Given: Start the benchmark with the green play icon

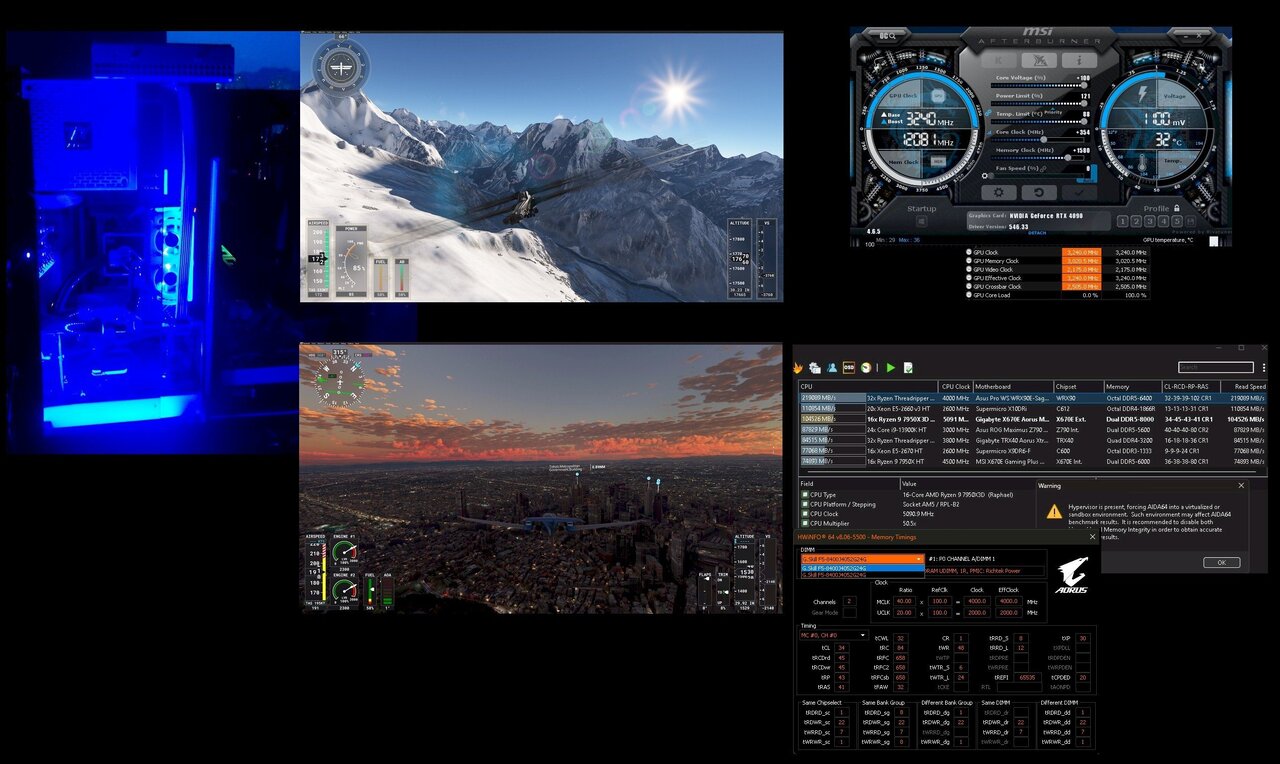Looking at the screenshot, I should coord(890,368).
